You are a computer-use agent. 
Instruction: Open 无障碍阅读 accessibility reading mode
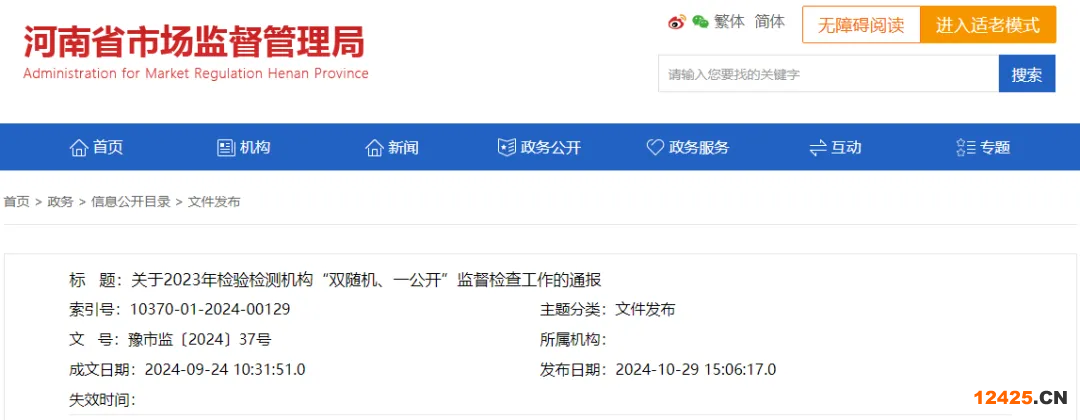click(x=861, y=25)
